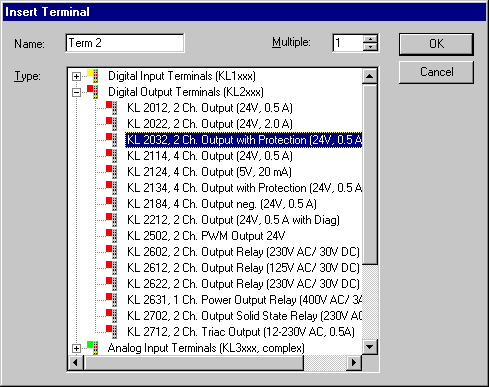Click the KL 2184 terminal icon

(x=112, y=204)
